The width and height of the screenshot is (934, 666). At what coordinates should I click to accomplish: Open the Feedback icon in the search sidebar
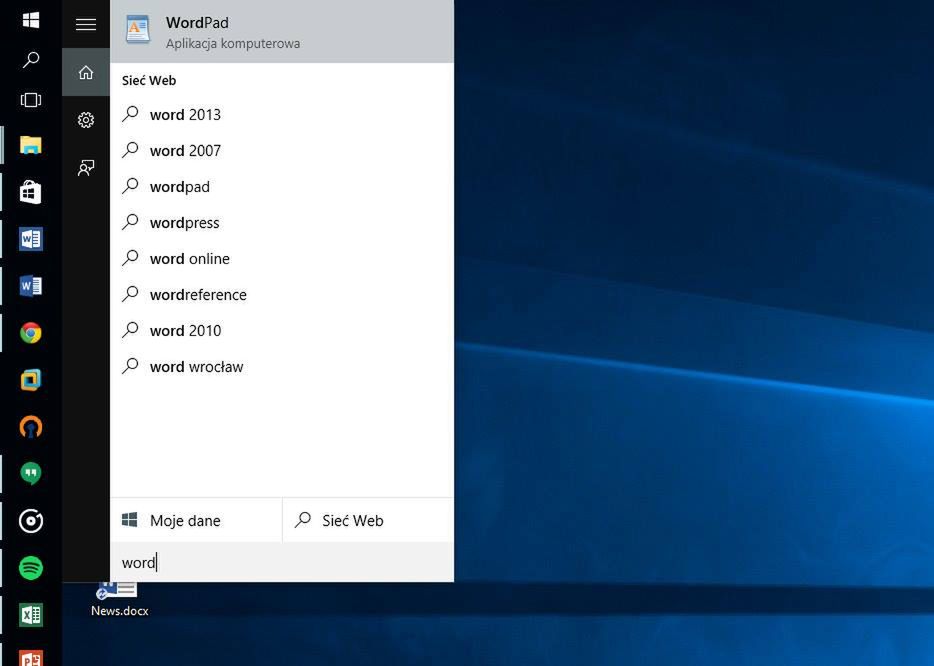tap(86, 167)
